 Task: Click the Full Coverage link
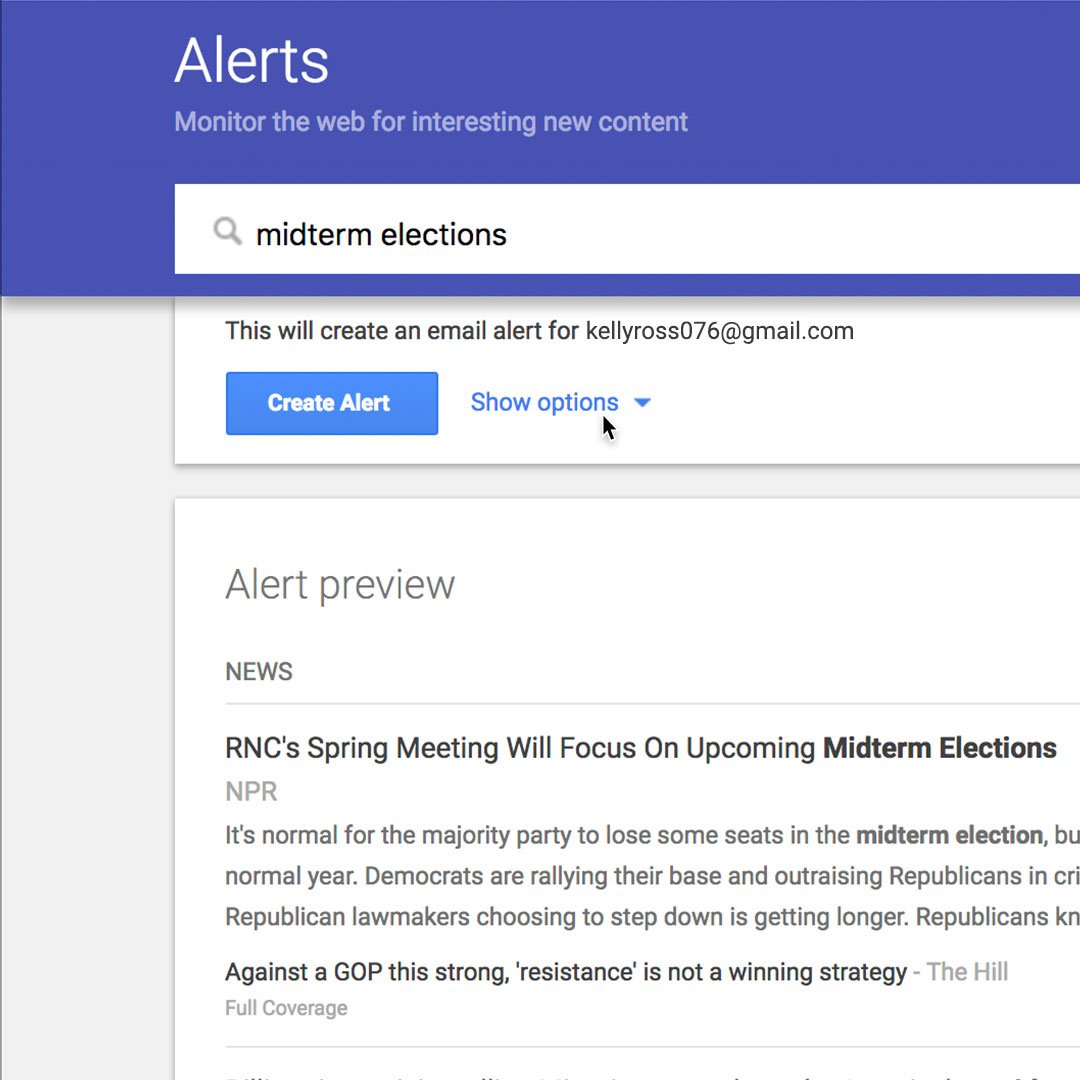pyautogui.click(x=286, y=1008)
